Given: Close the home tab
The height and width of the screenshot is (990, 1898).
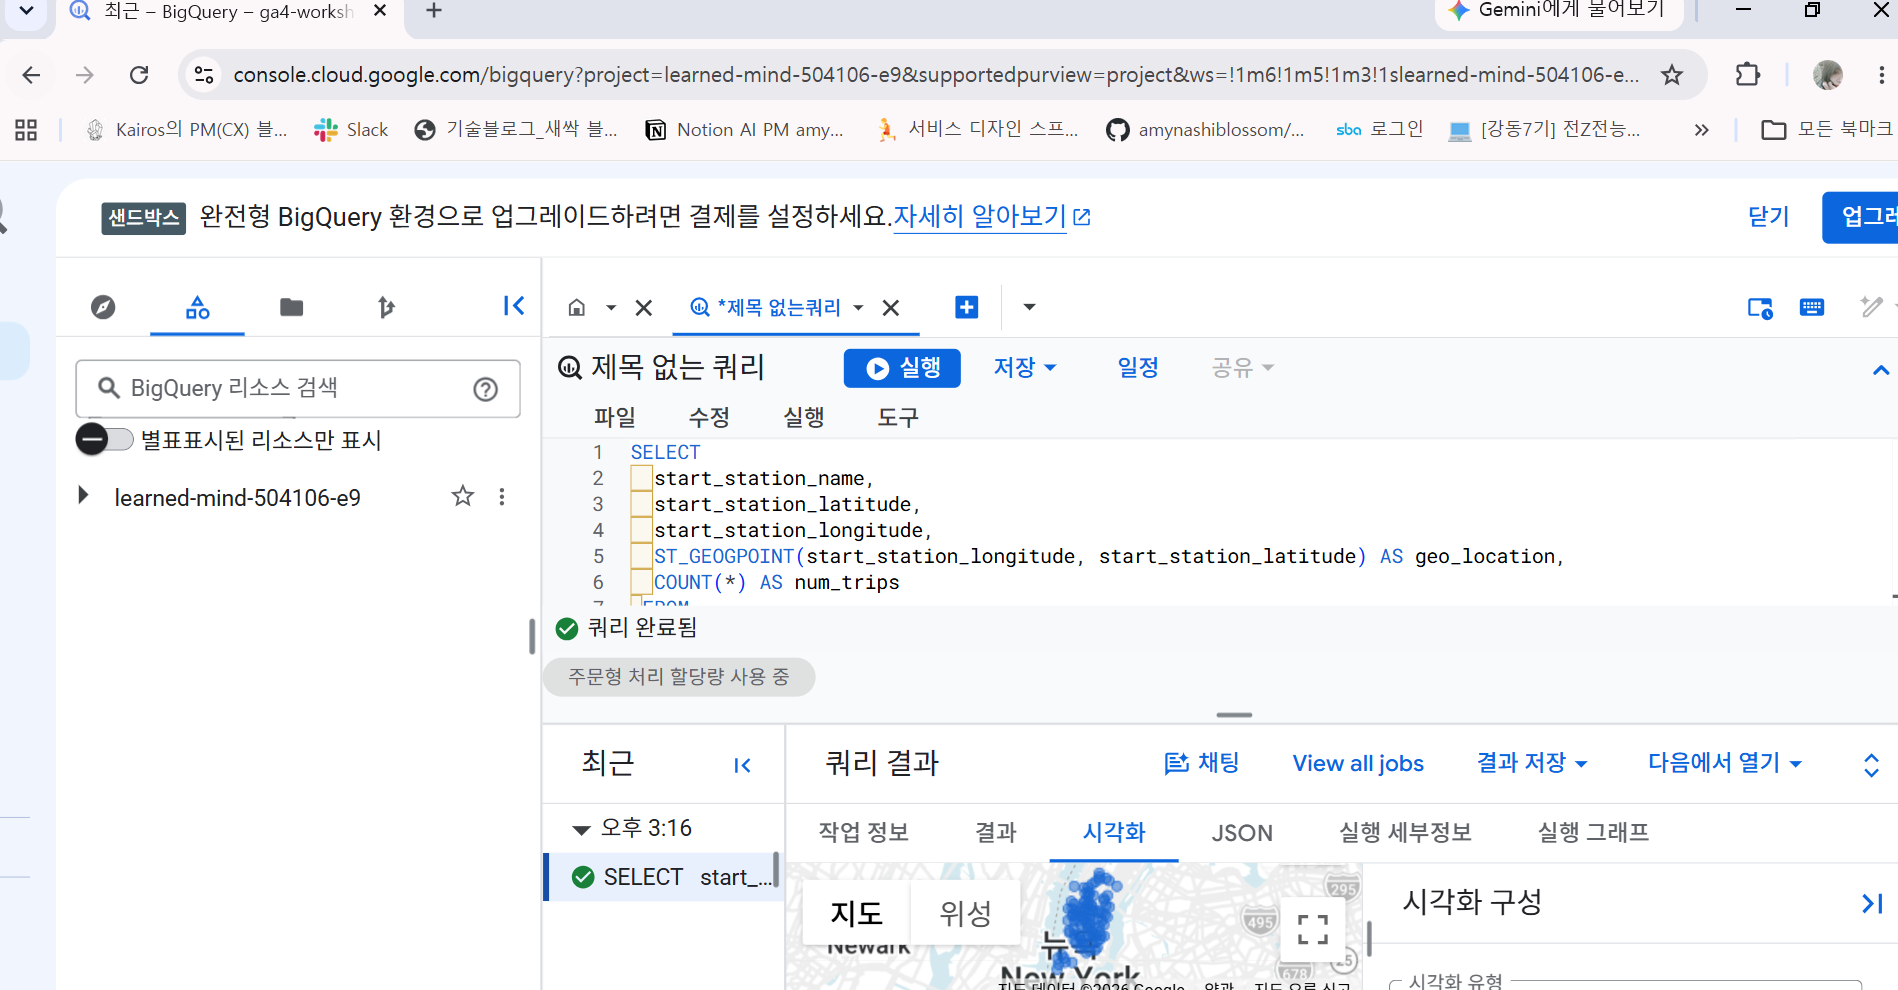Looking at the screenshot, I should pyautogui.click(x=644, y=308).
